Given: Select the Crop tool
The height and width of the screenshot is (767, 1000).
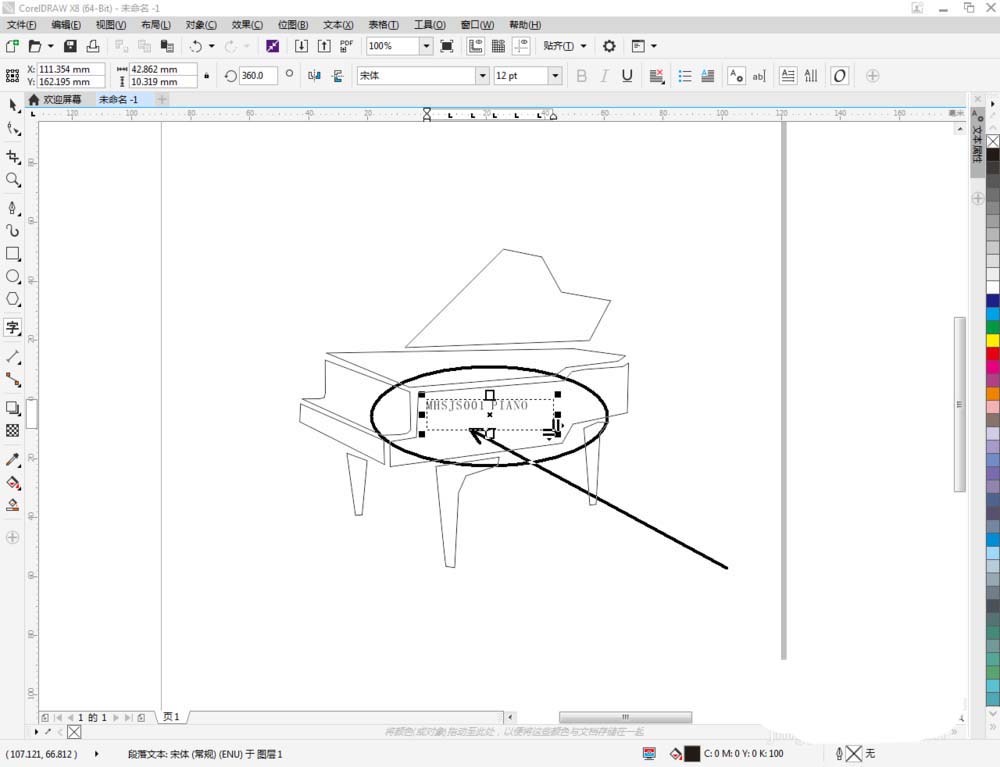Looking at the screenshot, I should [x=13, y=156].
